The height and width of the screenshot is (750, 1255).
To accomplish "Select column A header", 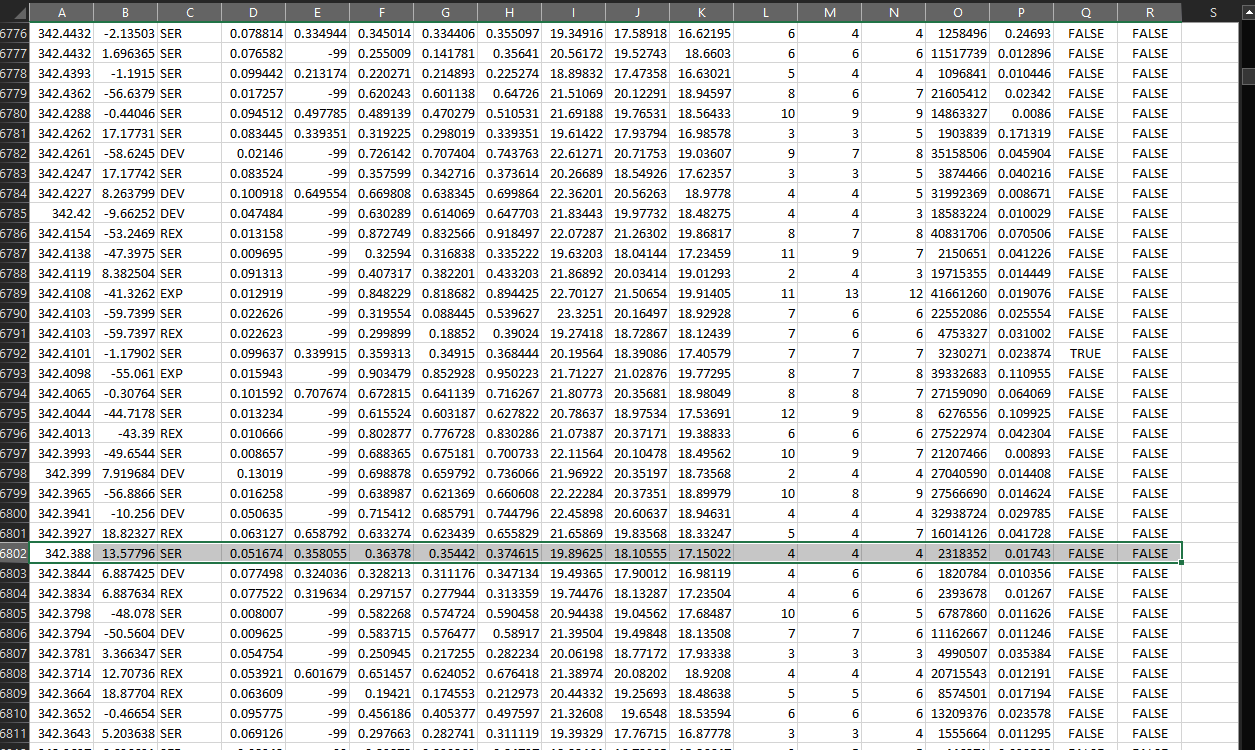I will pos(62,12).
